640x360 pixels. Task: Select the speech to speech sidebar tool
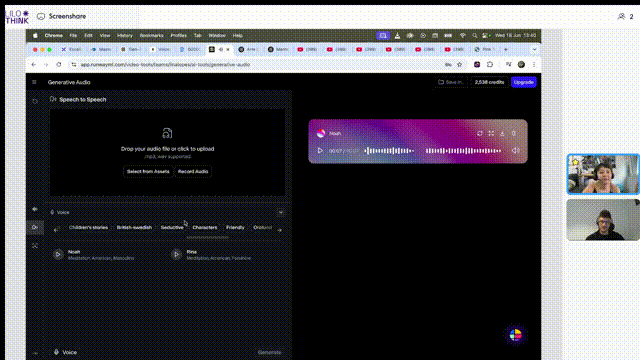pyautogui.click(x=35, y=227)
